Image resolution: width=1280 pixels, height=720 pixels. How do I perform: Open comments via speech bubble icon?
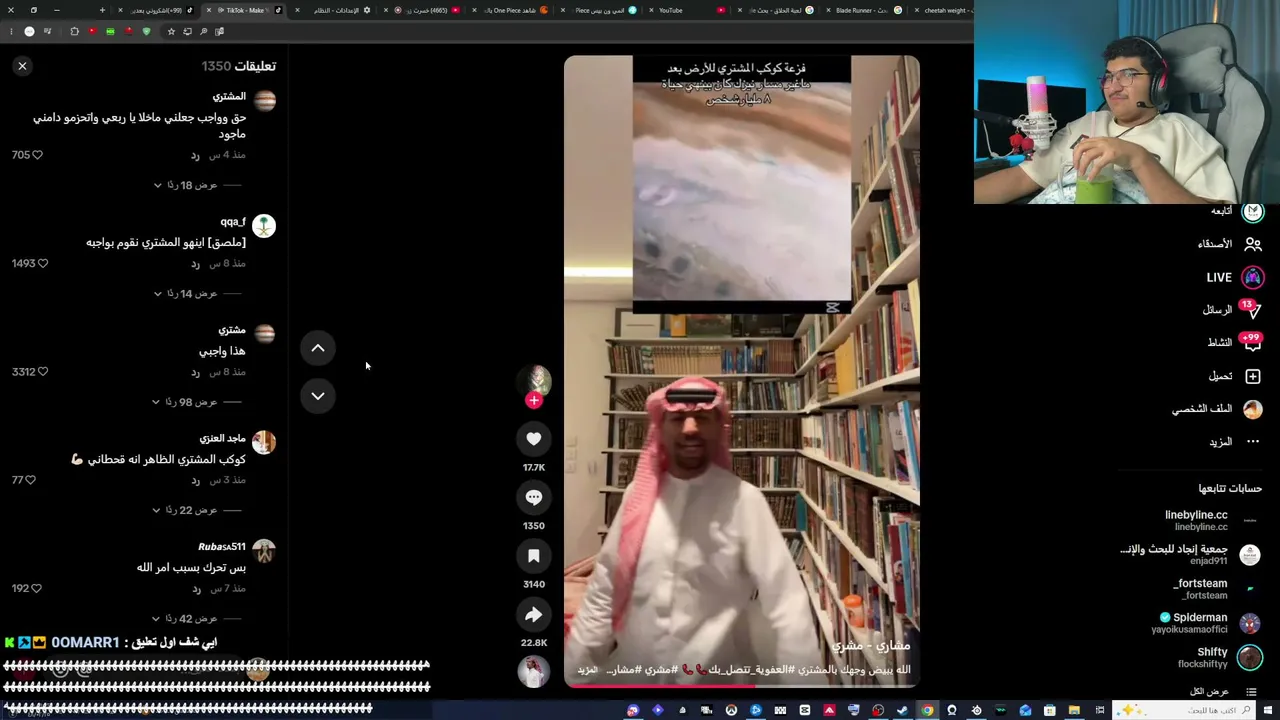click(534, 497)
